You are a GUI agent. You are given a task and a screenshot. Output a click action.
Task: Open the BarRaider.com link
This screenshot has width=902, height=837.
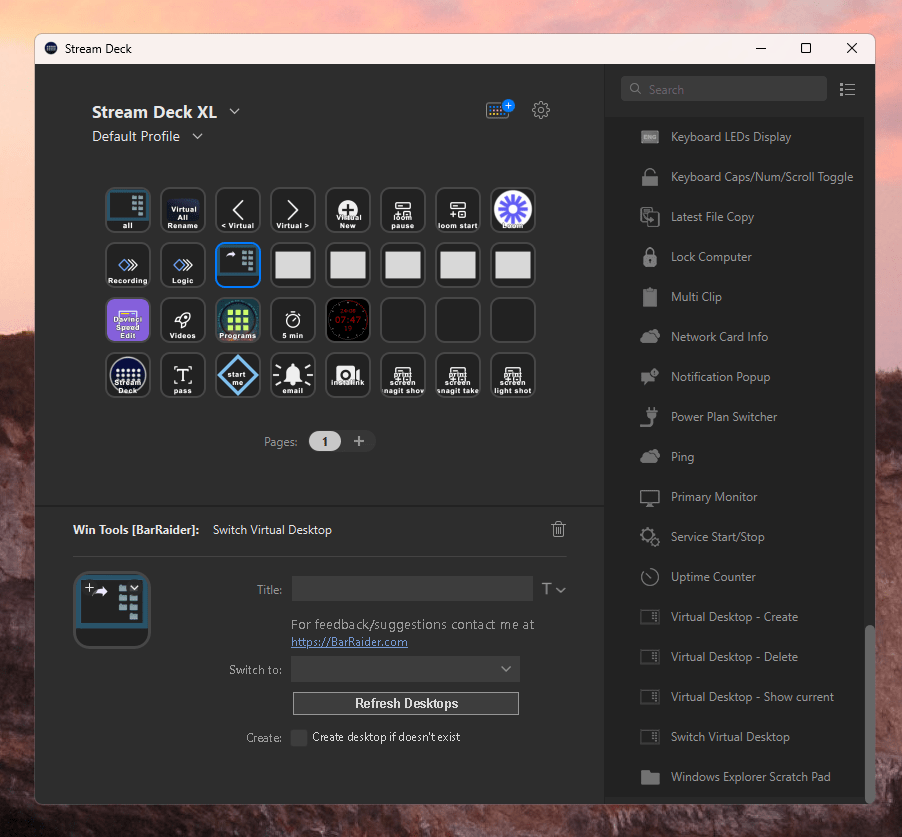[x=349, y=642]
